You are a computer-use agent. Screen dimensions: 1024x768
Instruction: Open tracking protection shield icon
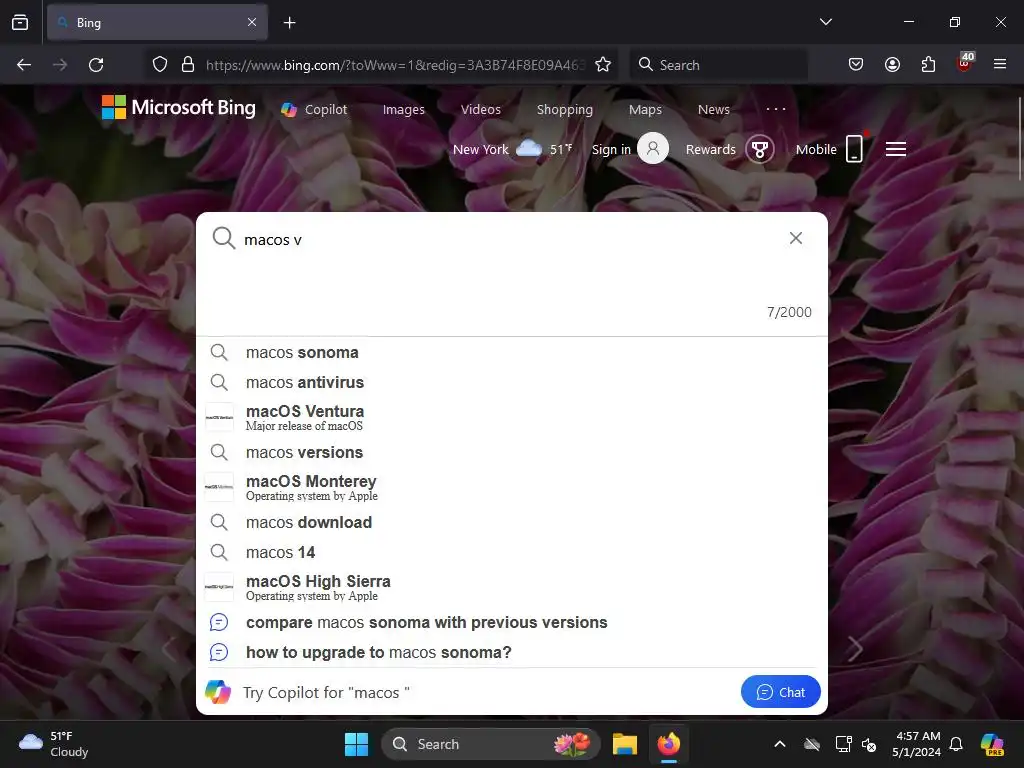click(160, 65)
